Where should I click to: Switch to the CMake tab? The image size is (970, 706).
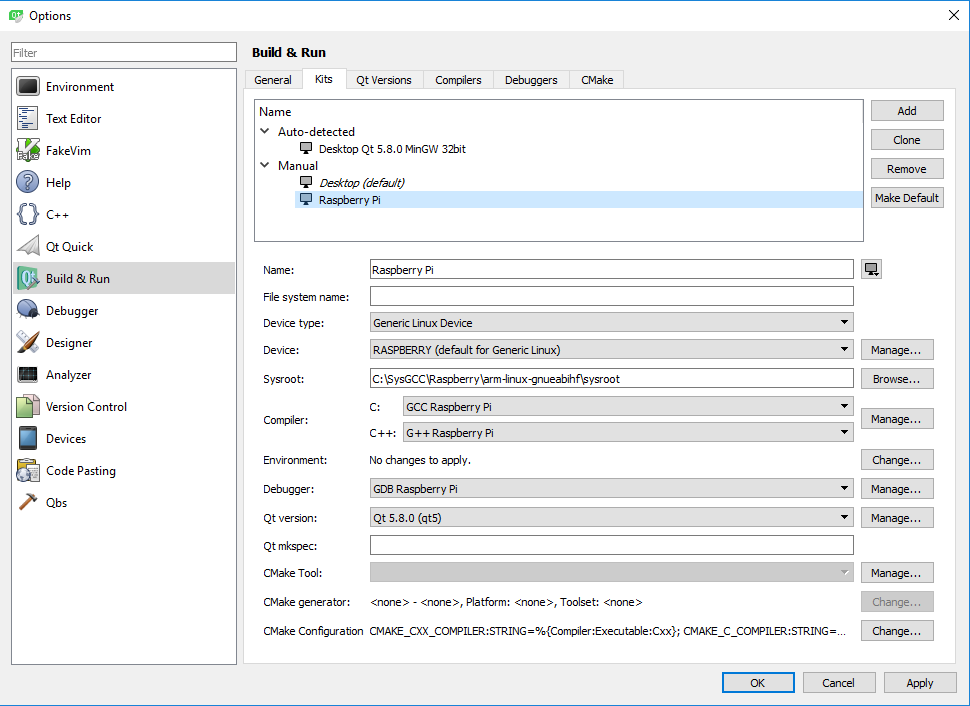(x=597, y=80)
